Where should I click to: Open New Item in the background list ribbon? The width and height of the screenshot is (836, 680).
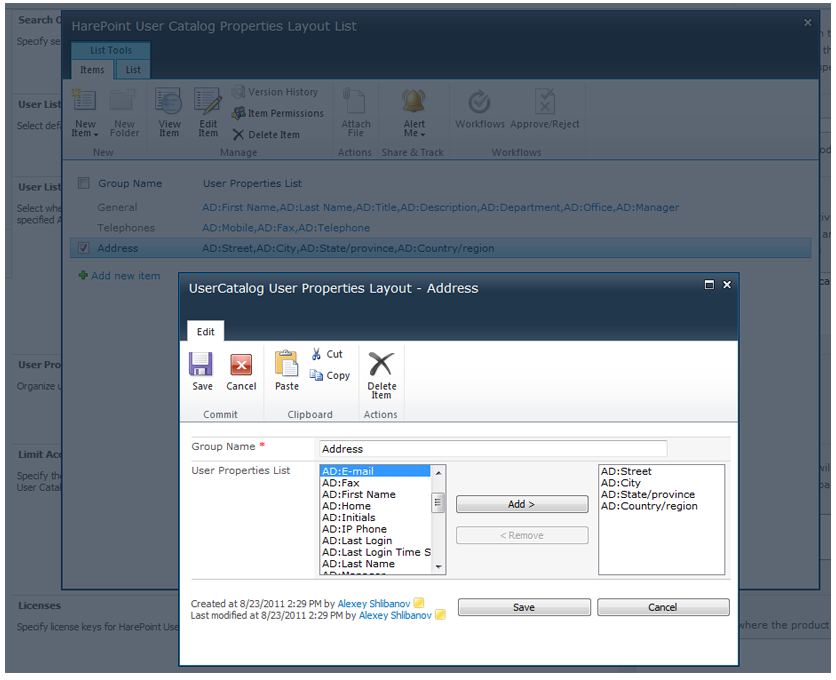click(x=85, y=113)
